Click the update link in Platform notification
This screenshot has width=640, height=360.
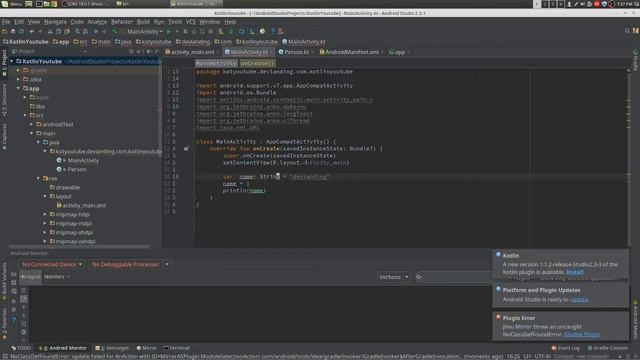(579, 299)
